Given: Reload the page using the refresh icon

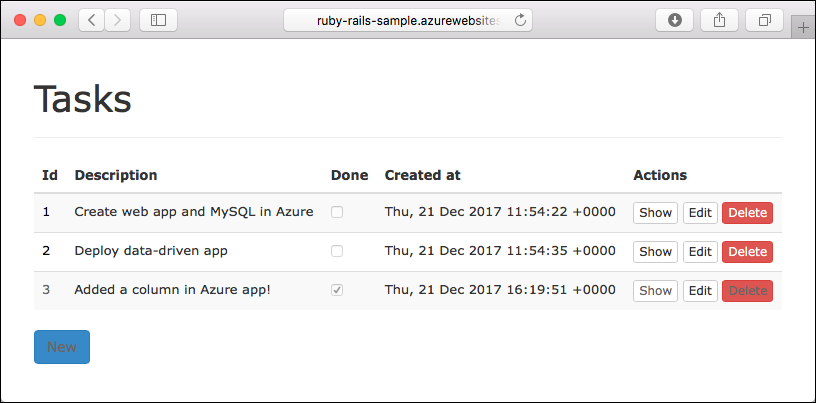Looking at the screenshot, I should click(521, 20).
